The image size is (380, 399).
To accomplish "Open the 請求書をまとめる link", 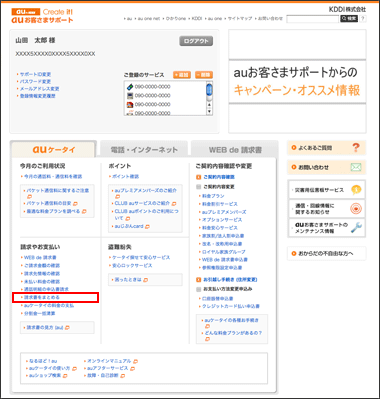I will 42,297.
